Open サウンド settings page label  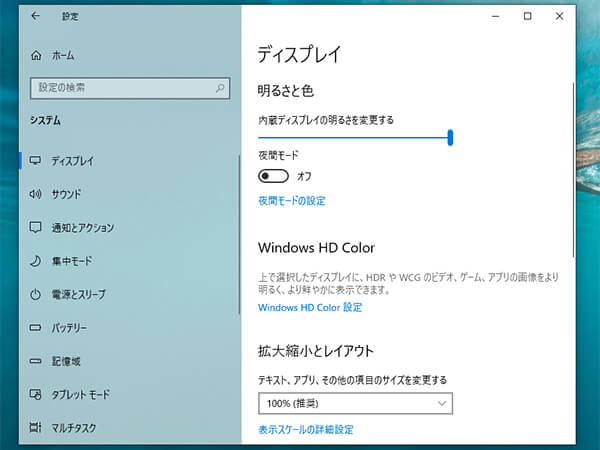tap(67, 194)
